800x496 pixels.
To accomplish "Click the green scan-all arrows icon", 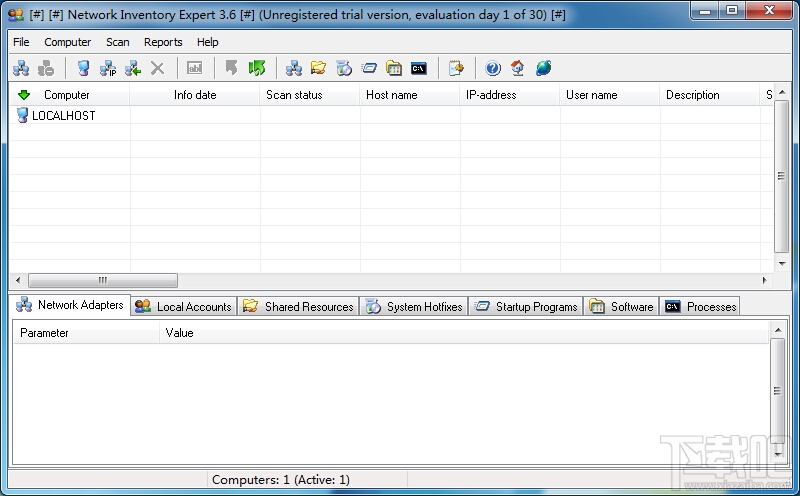I will point(257,68).
